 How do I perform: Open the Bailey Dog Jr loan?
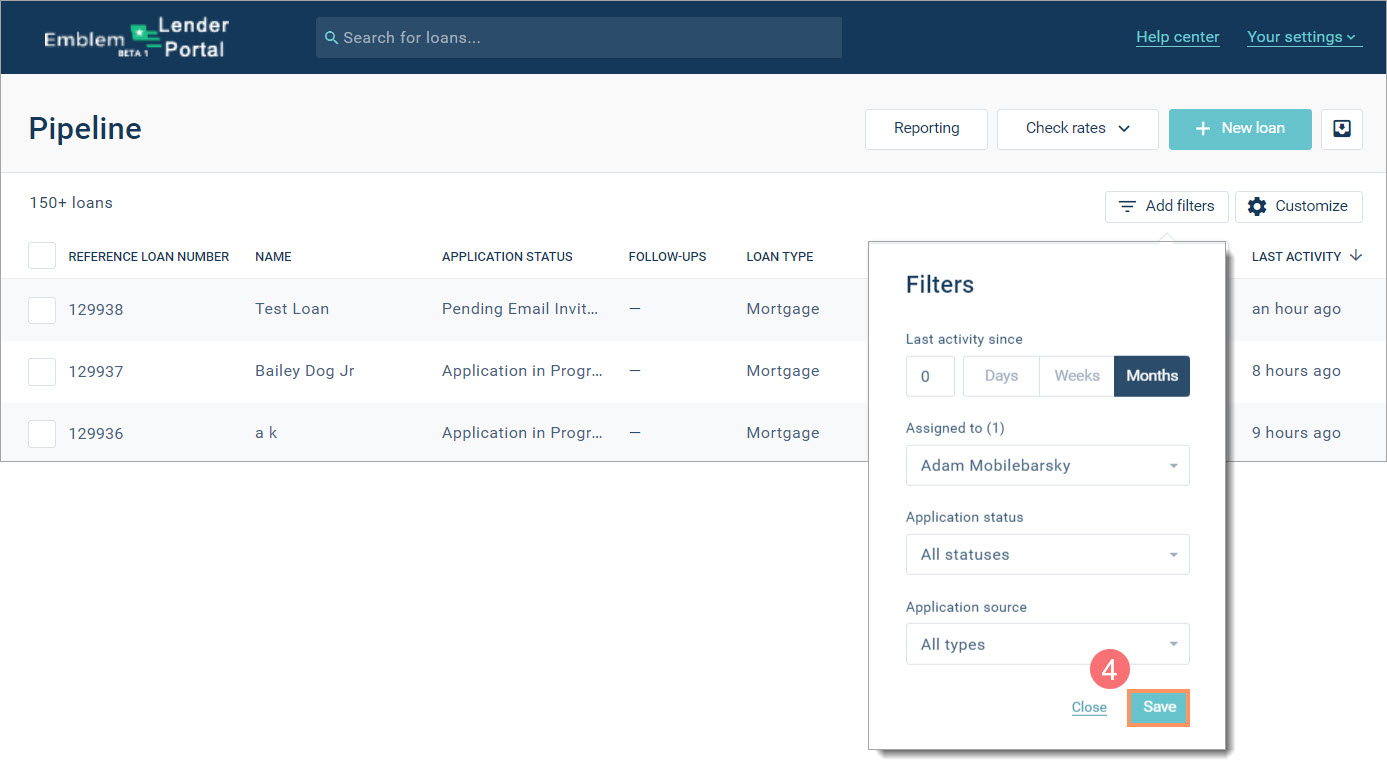pos(305,371)
